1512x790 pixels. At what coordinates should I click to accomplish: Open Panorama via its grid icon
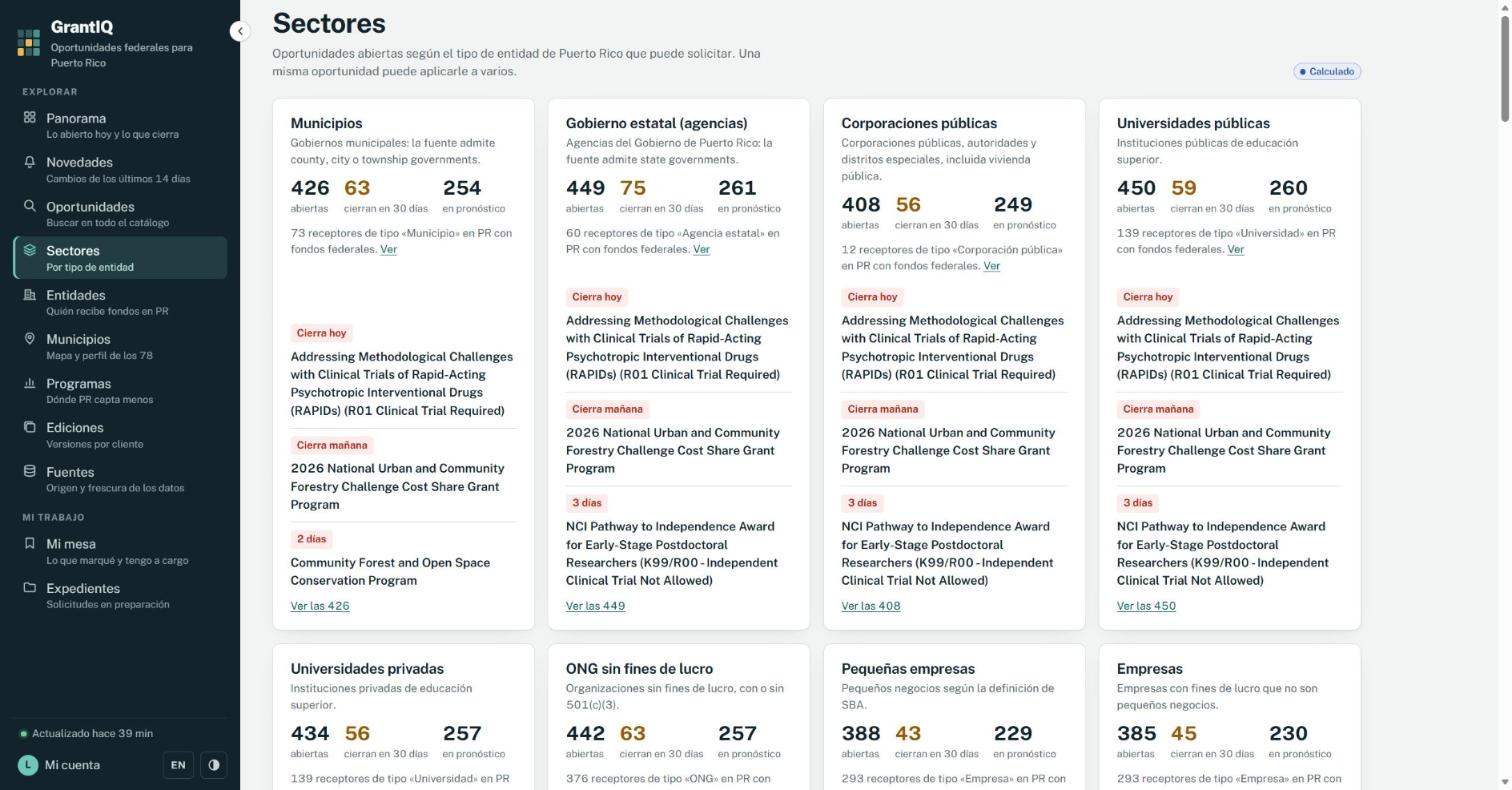coord(30,117)
